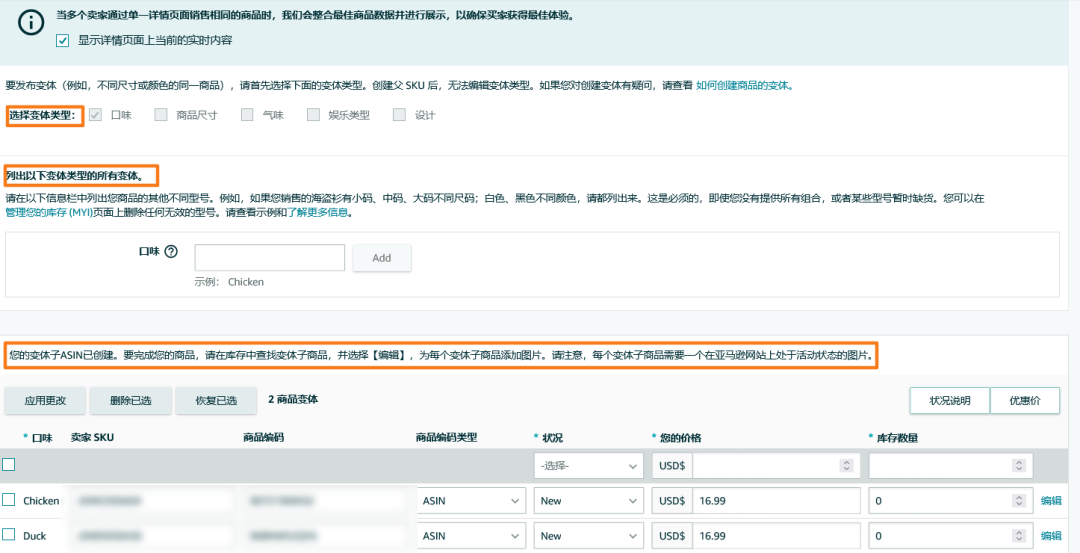Check the Duck variation row checkbox

pyautogui.click(x=9, y=535)
